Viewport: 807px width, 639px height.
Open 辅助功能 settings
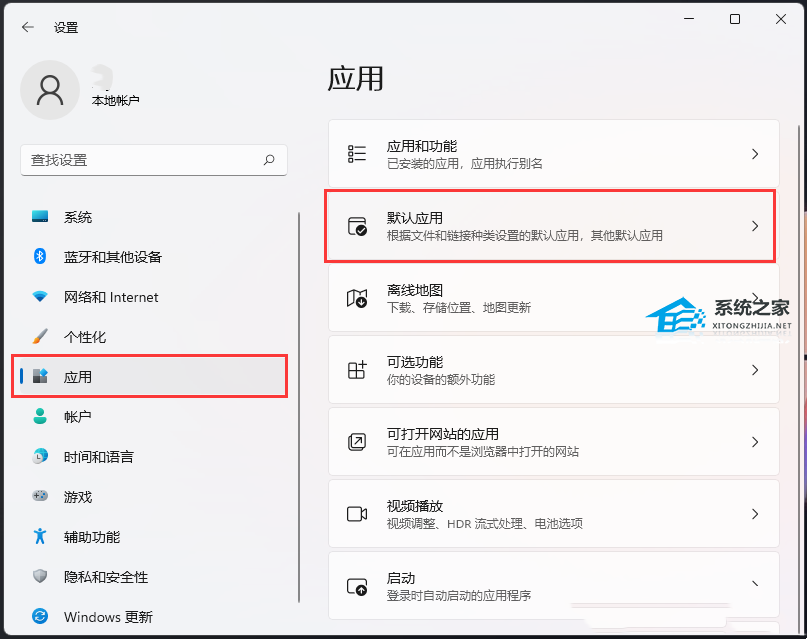[153, 537]
